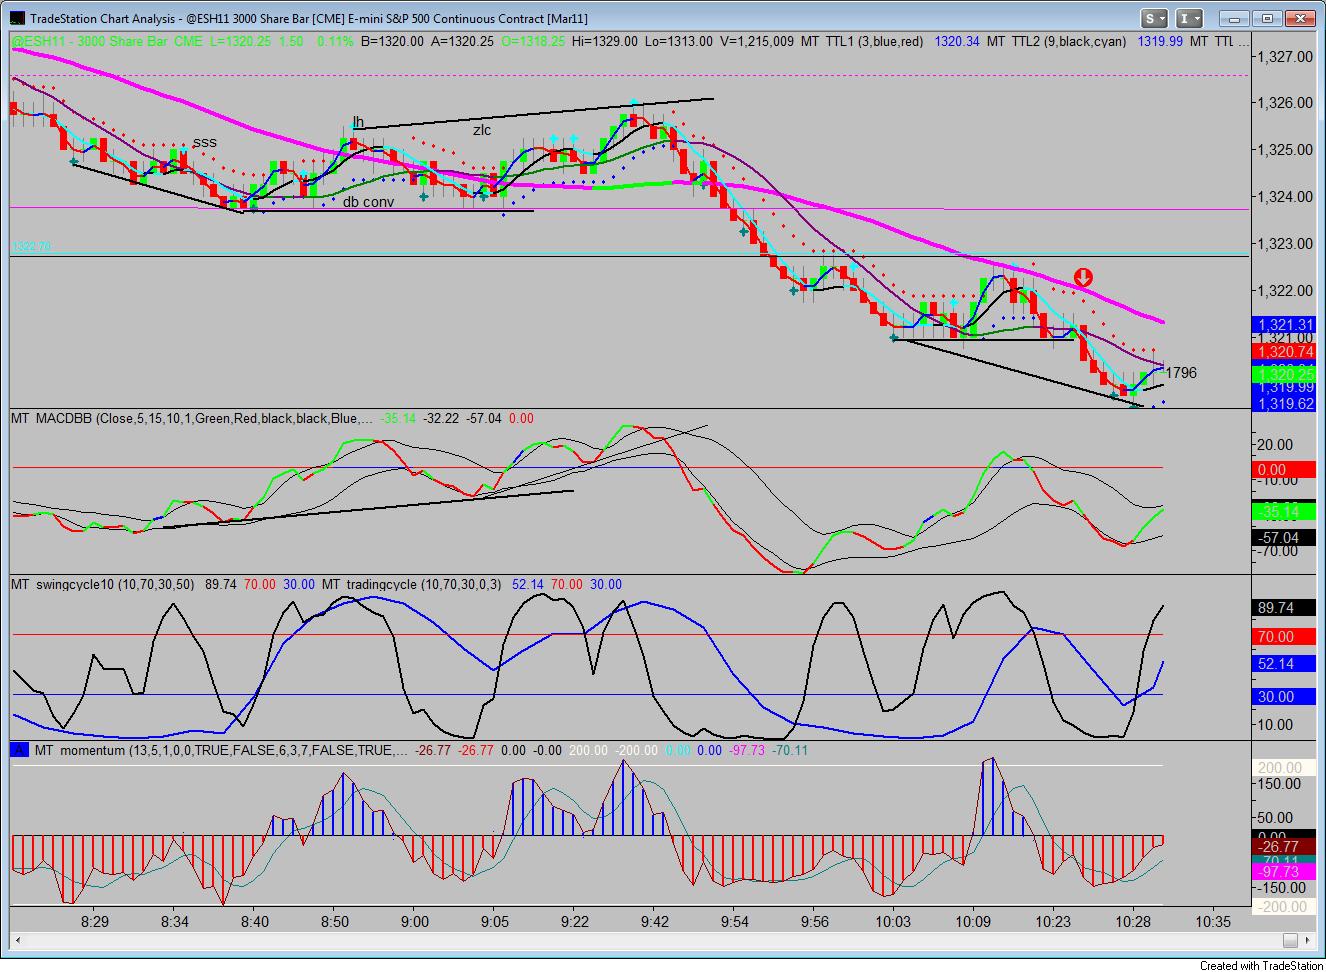
Task: Click the red down-arrow signal marker on chart
Action: click(x=1083, y=278)
